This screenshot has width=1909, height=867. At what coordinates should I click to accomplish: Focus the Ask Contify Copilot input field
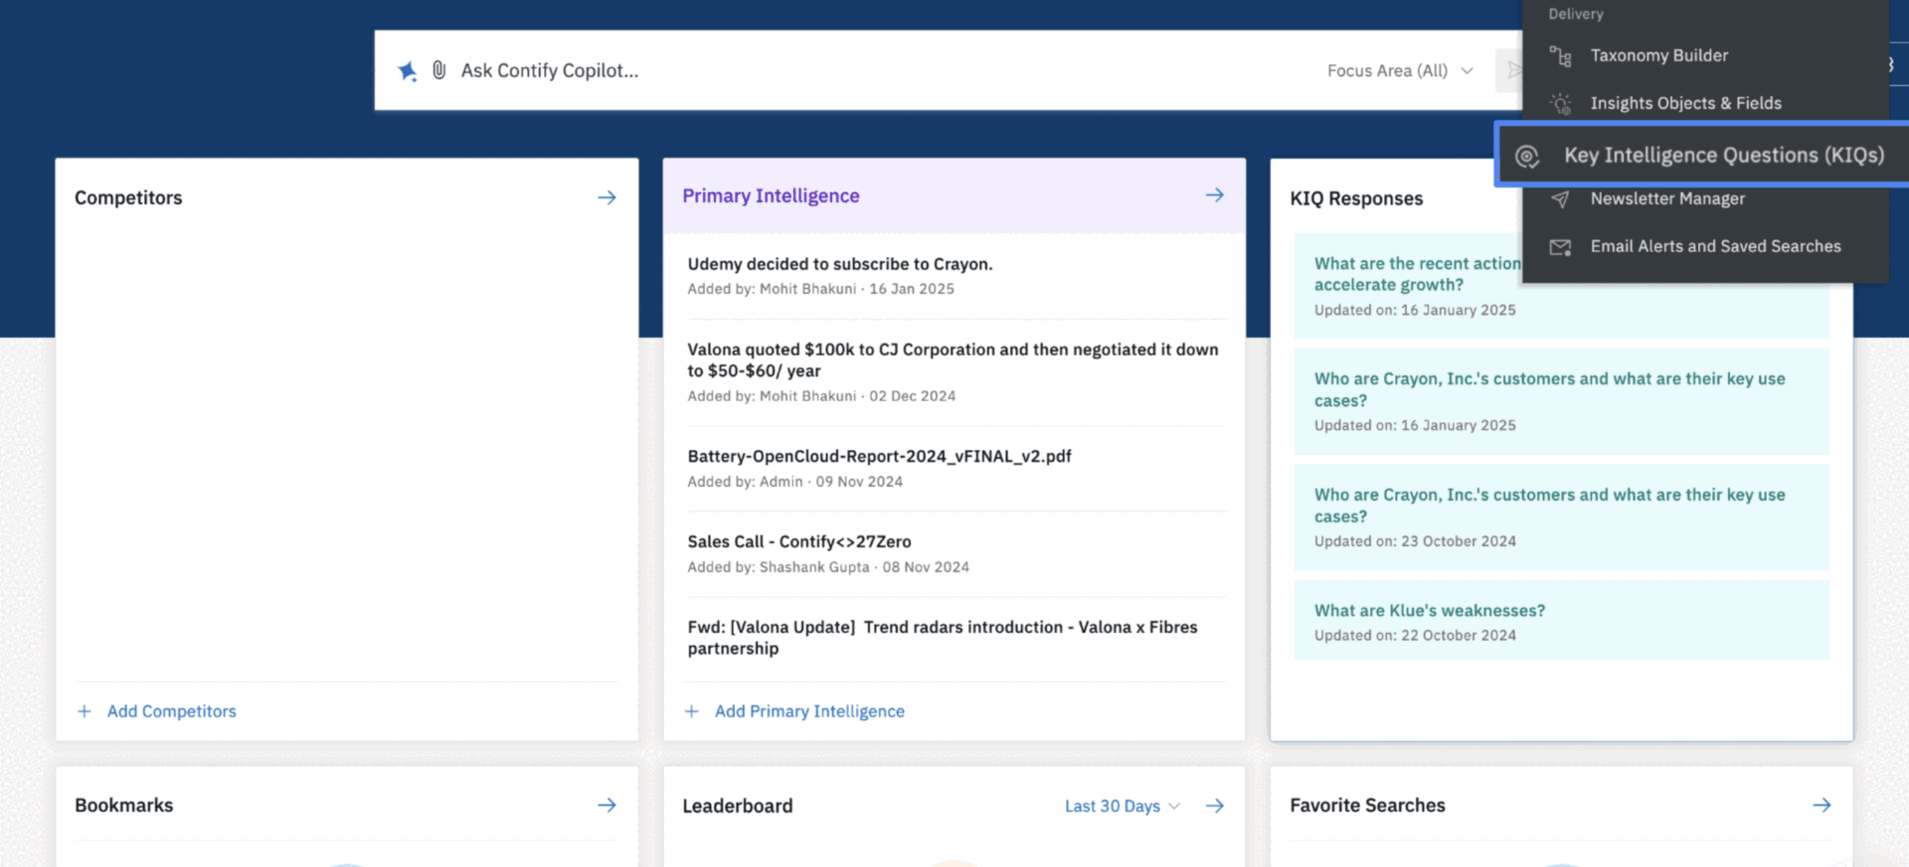(x=850, y=70)
